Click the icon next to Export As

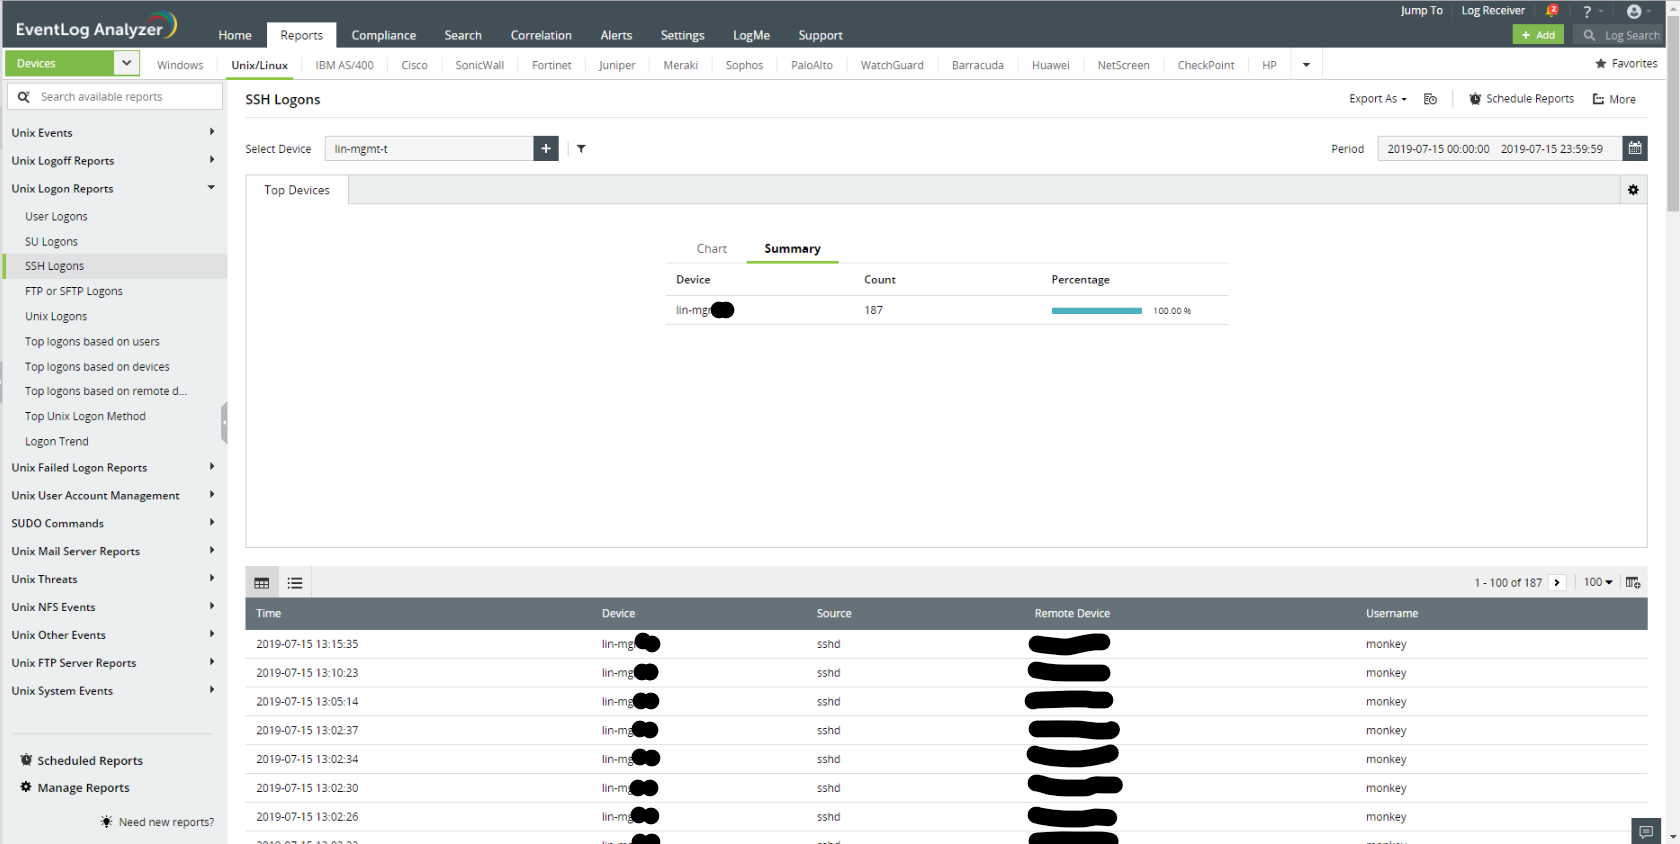coord(1430,99)
